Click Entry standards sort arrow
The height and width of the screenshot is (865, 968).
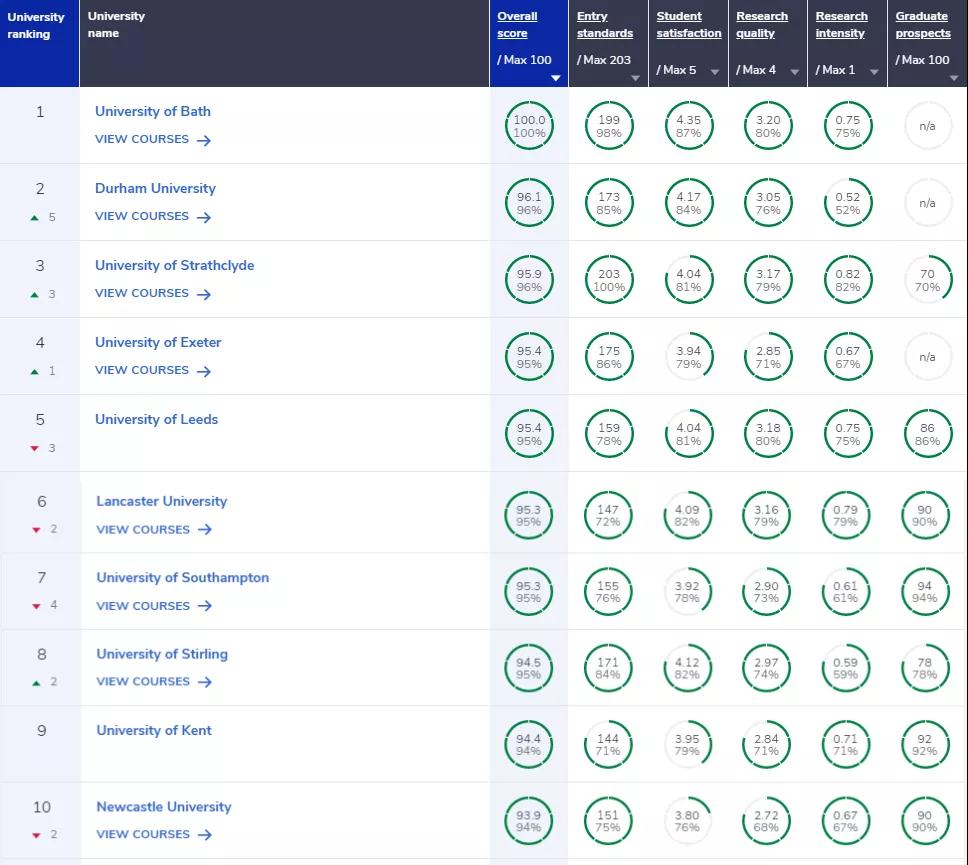click(637, 77)
